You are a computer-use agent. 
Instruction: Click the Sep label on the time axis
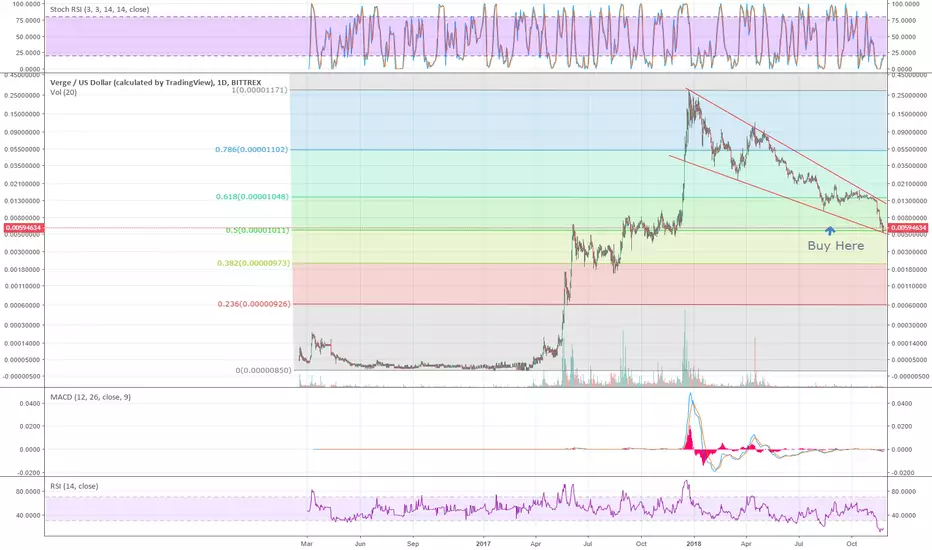tap(413, 543)
